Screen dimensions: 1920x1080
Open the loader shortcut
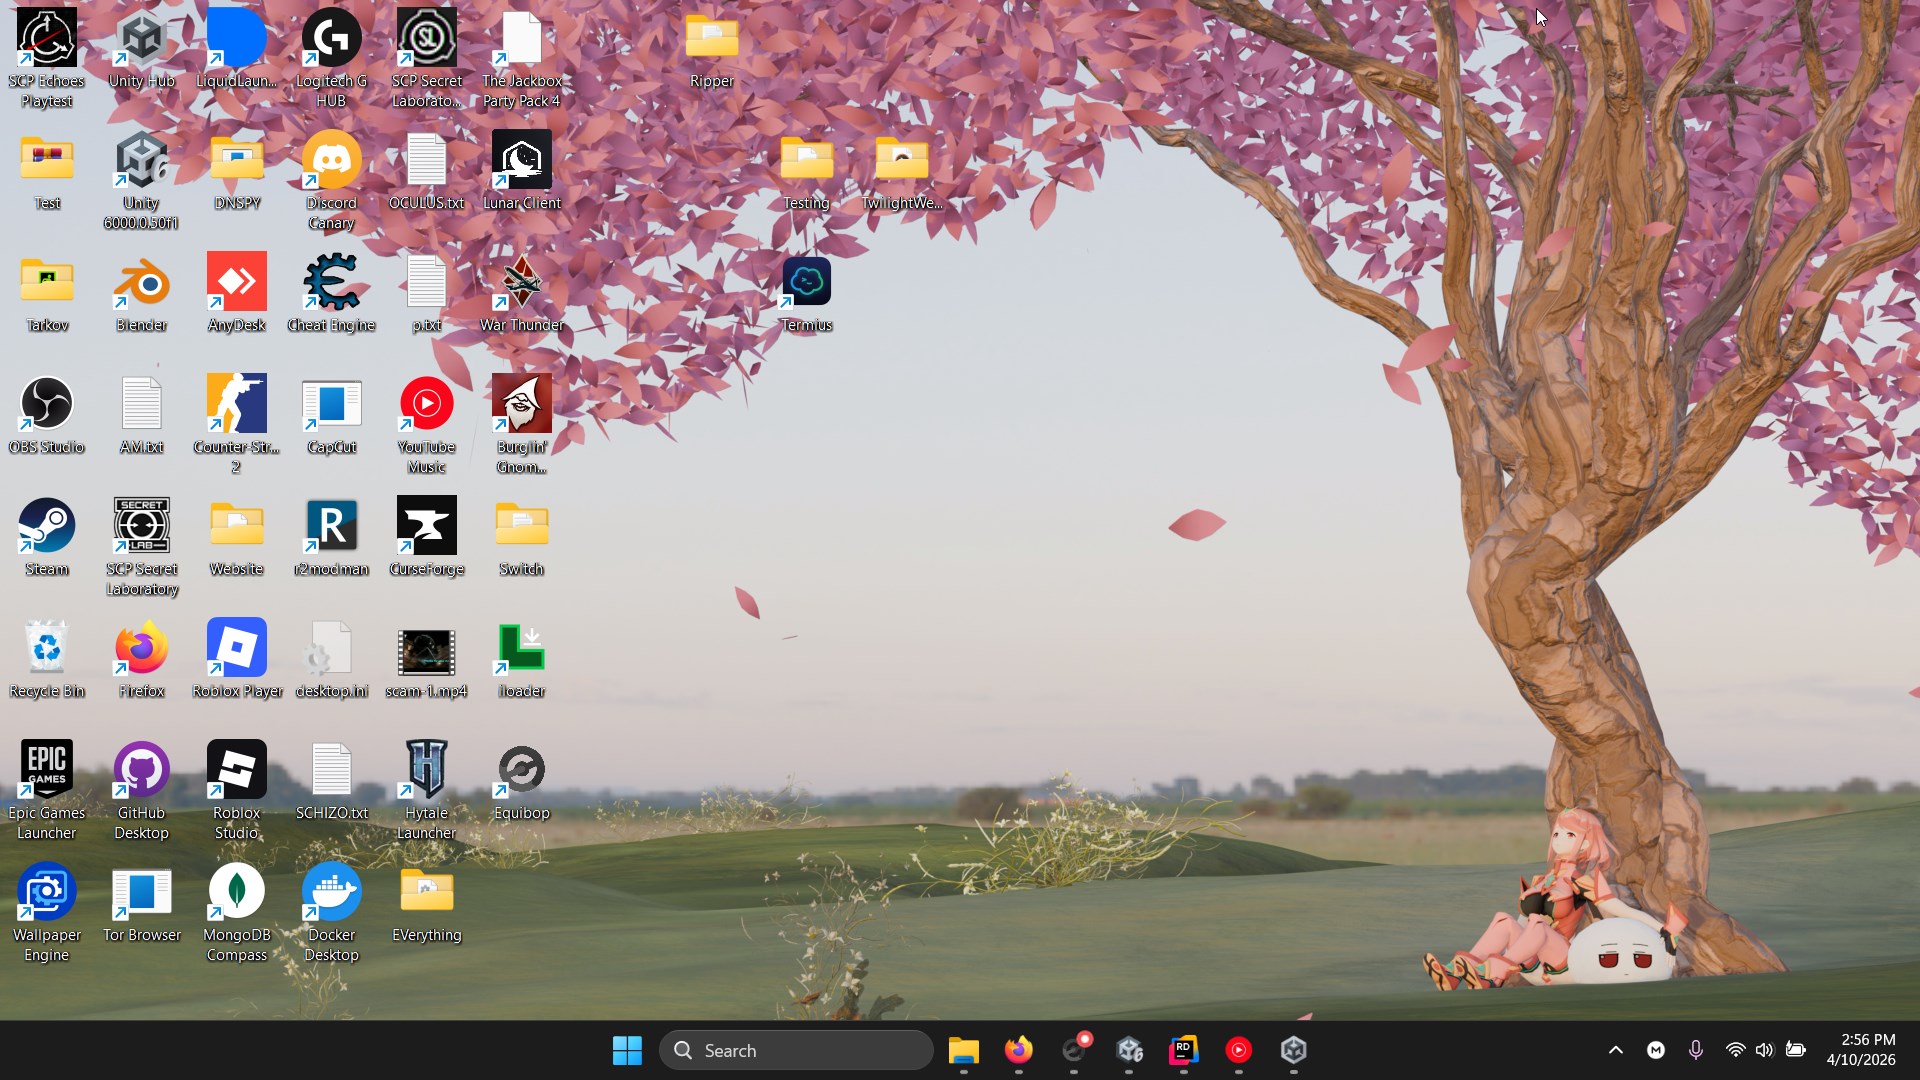(x=521, y=660)
